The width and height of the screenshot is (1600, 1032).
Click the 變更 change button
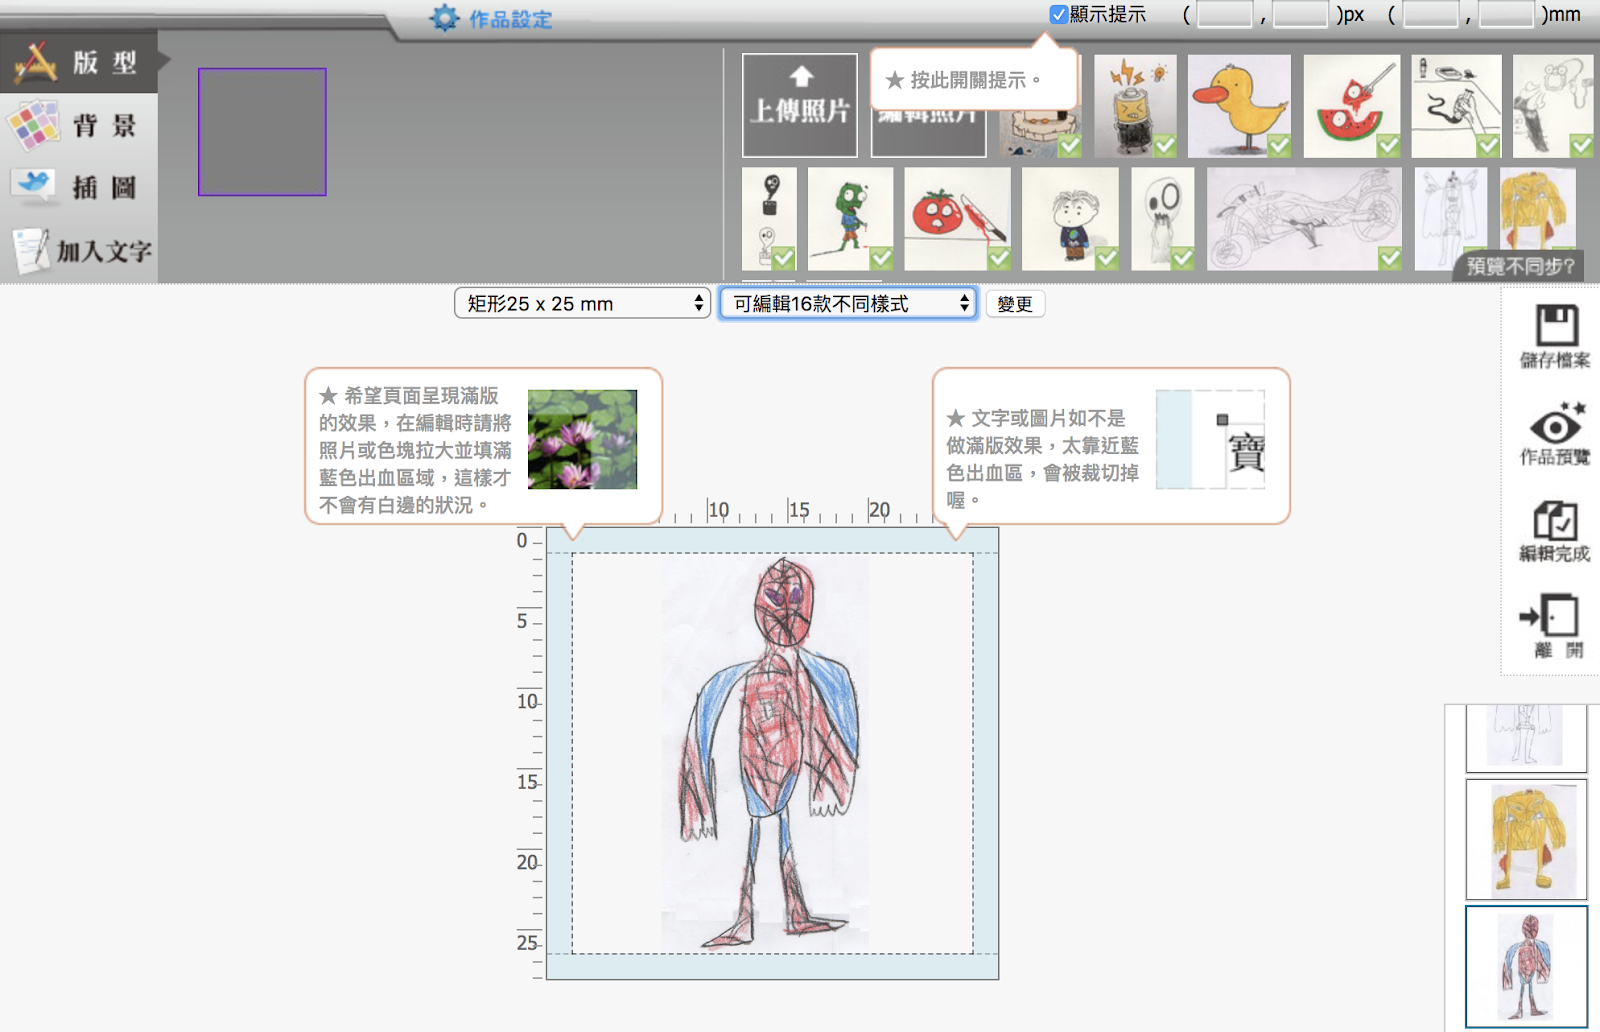[1015, 304]
